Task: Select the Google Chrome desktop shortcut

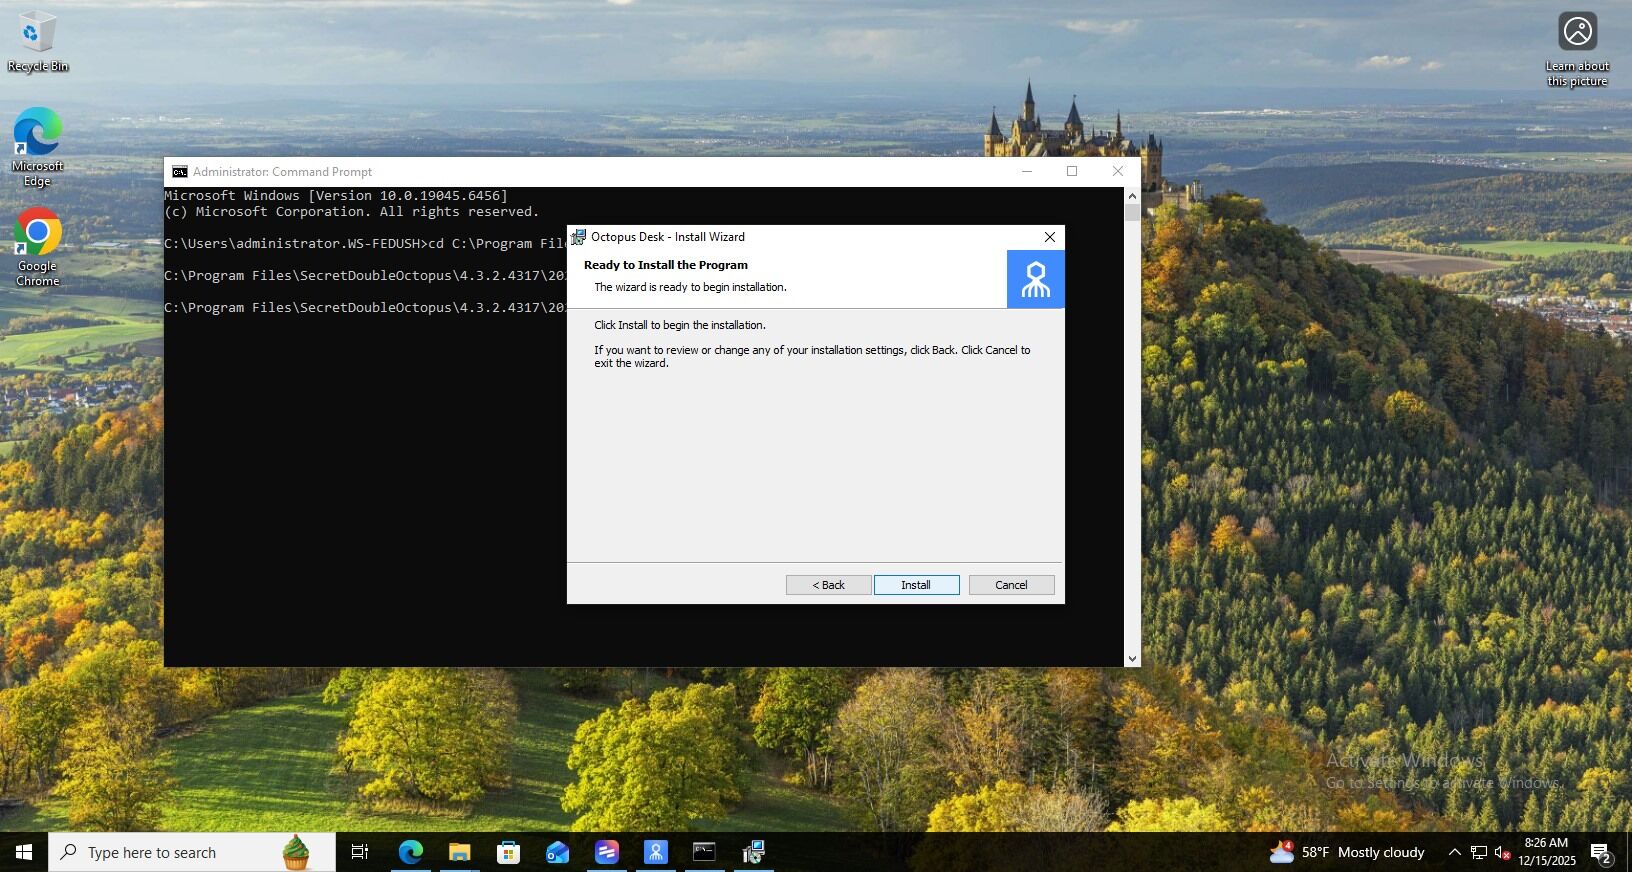Action: 38,247
